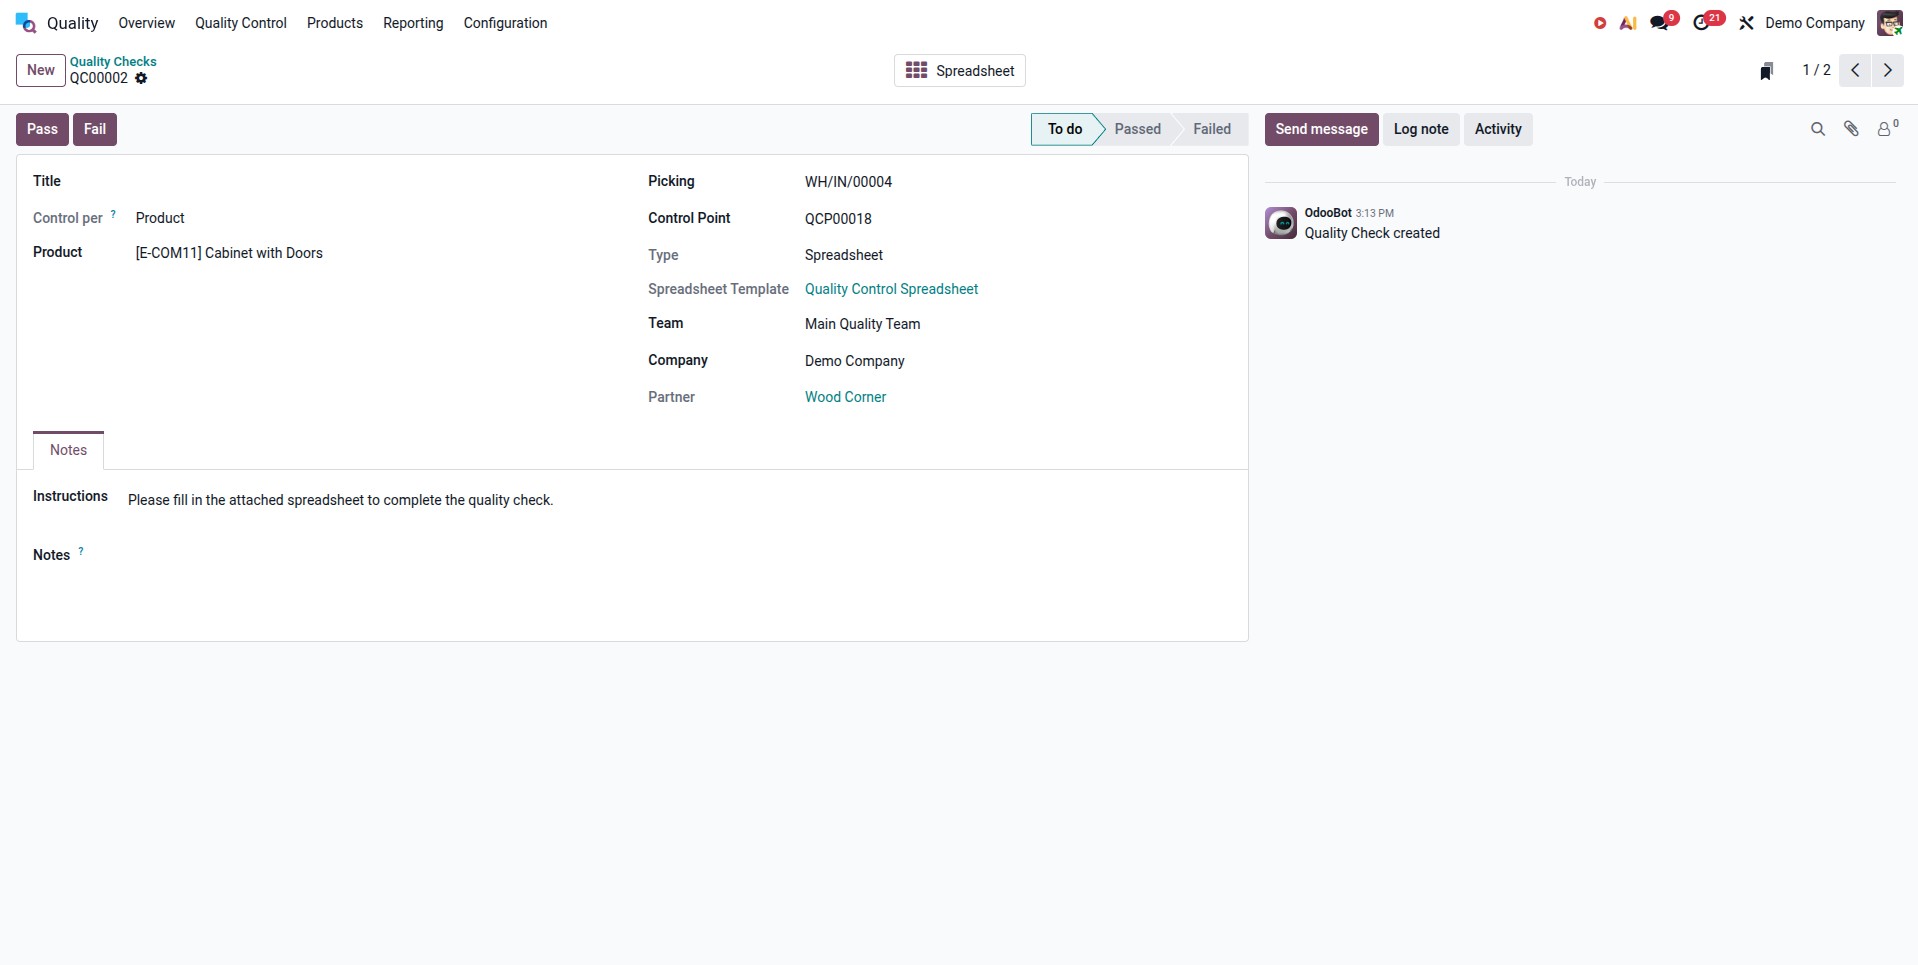Screen dimensions: 1918x965
Task: Open the Quality app home icon
Action: (x=26, y=22)
